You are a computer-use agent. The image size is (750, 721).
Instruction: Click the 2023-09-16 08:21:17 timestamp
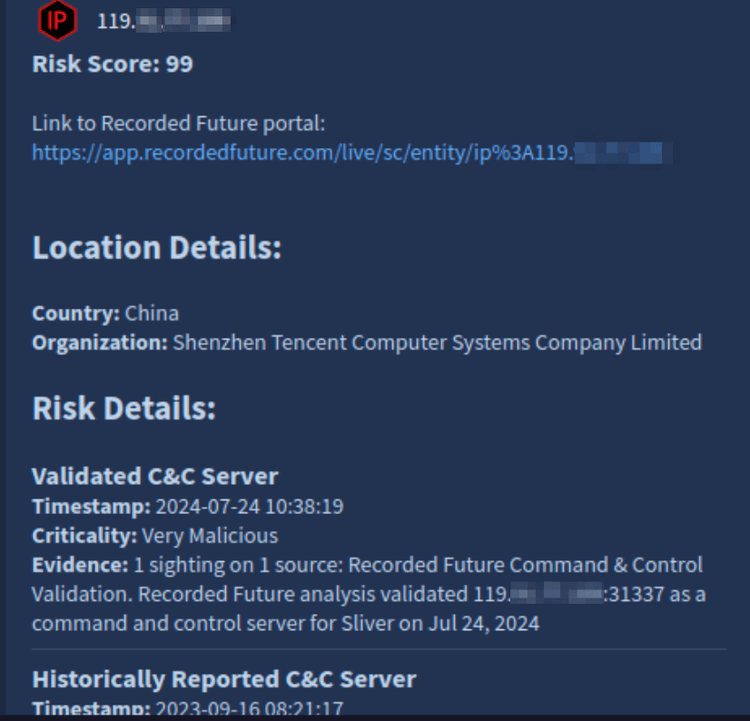tap(249, 709)
